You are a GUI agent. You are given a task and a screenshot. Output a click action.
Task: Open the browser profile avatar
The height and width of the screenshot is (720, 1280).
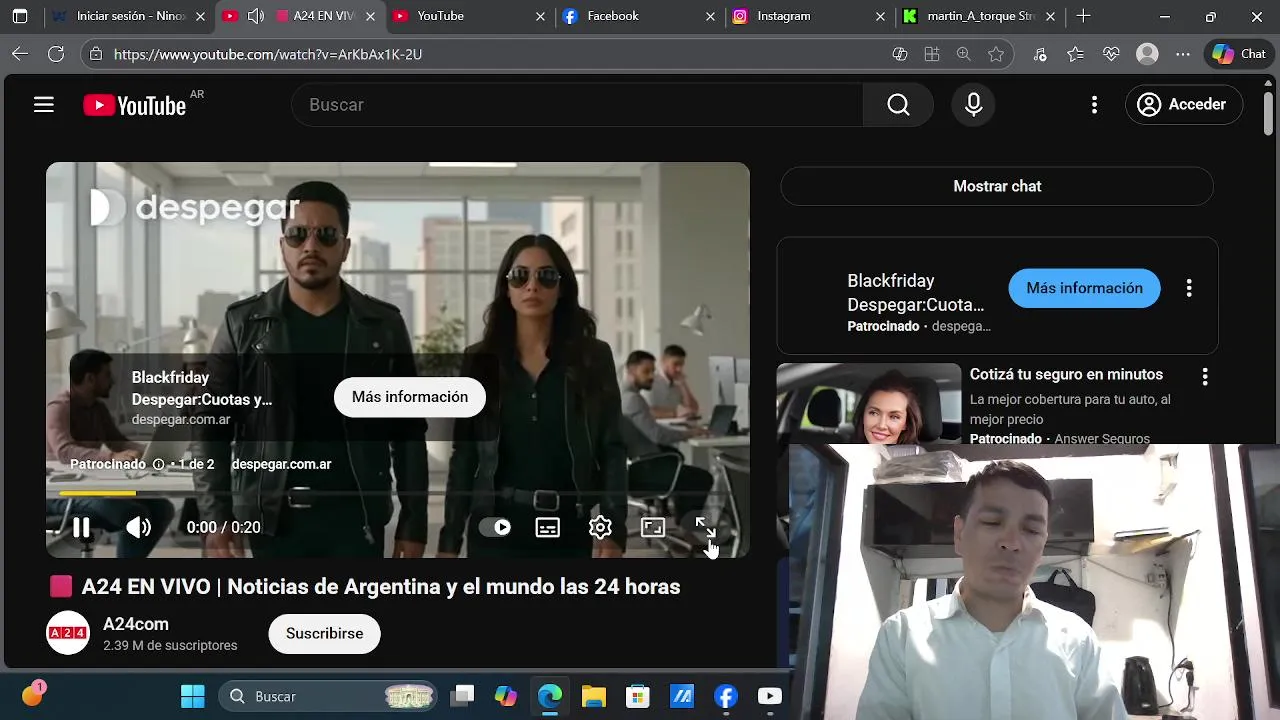(1147, 54)
